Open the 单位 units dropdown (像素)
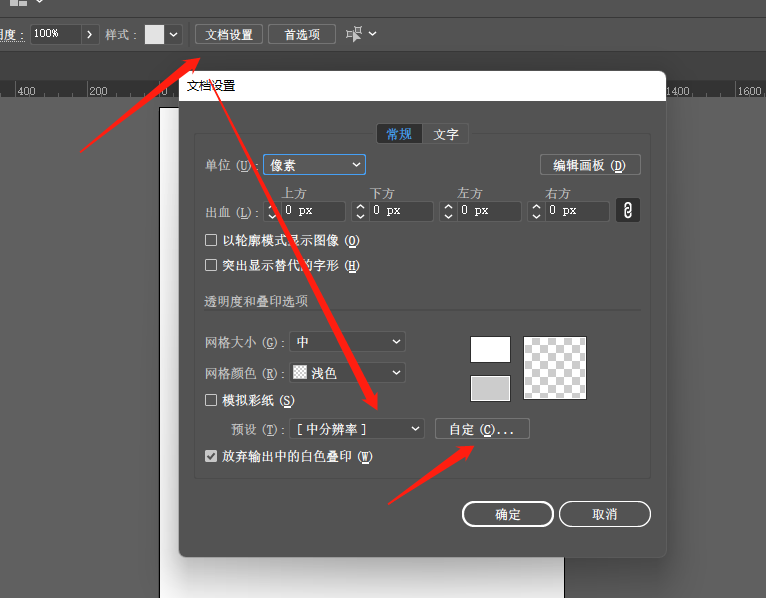 [315, 165]
